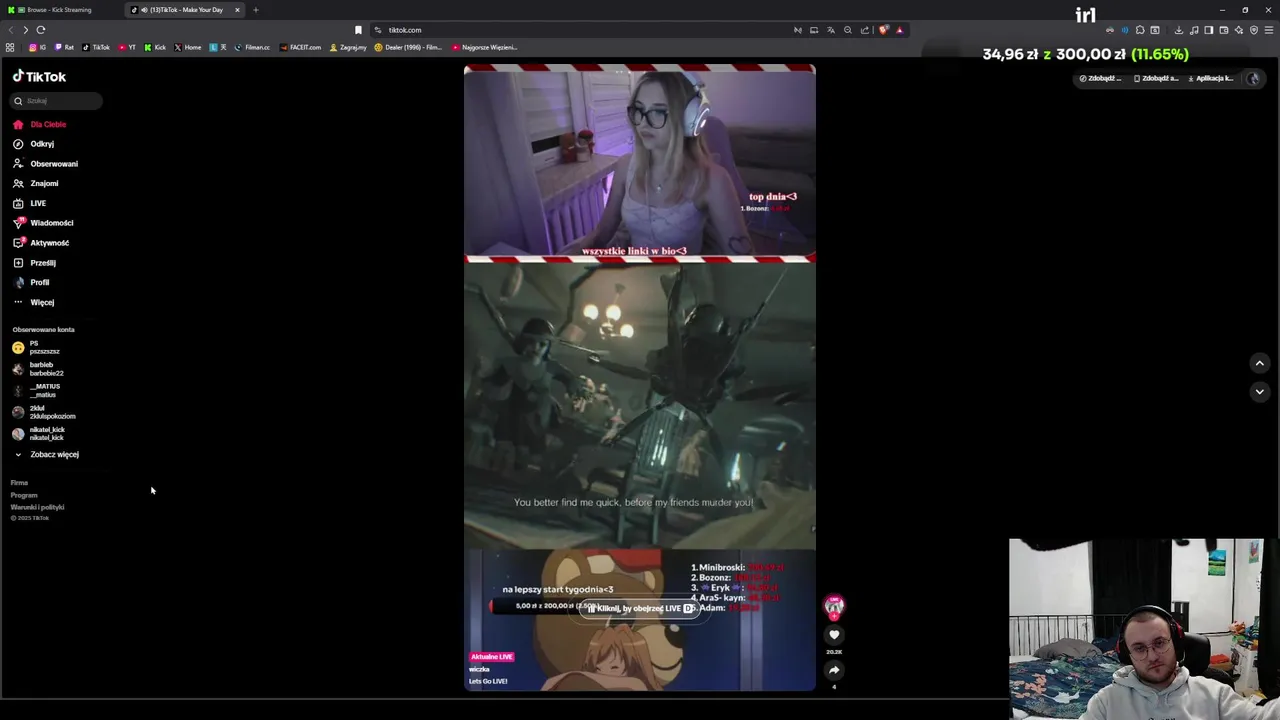Image resolution: width=1280 pixels, height=720 pixels.
Task: Open followed account nikatel_kick
Action: point(38,433)
